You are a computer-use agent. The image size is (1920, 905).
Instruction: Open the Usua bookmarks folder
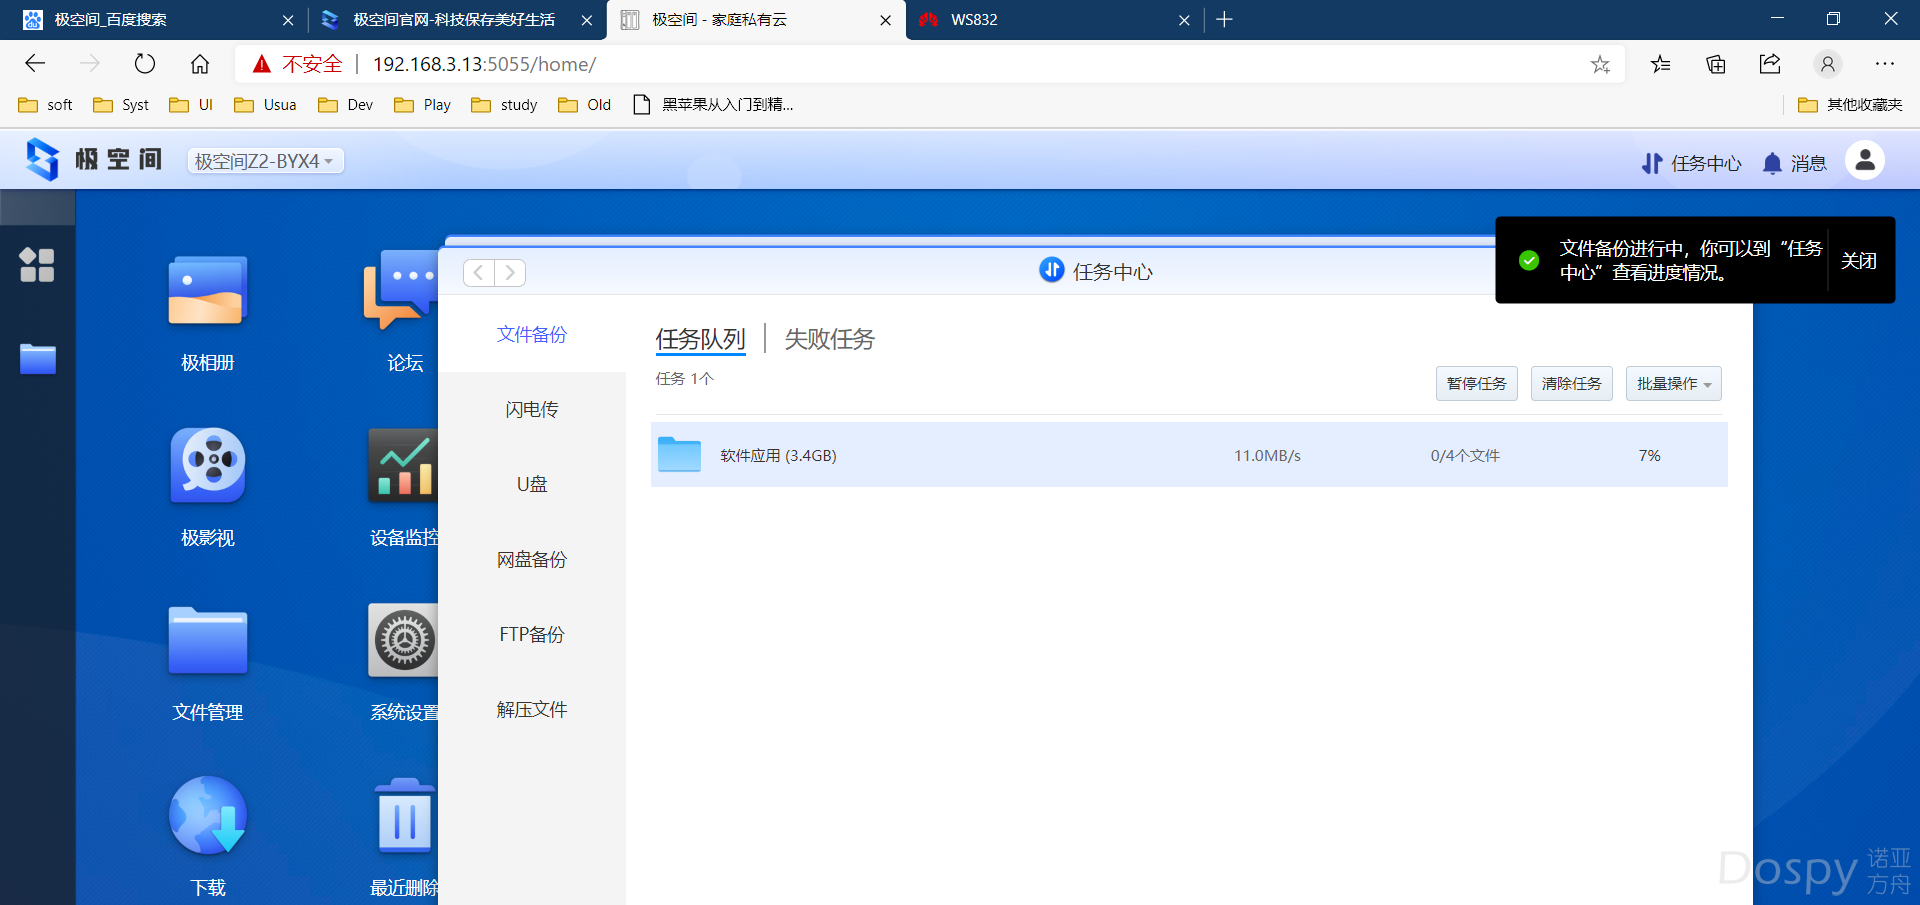(265, 105)
